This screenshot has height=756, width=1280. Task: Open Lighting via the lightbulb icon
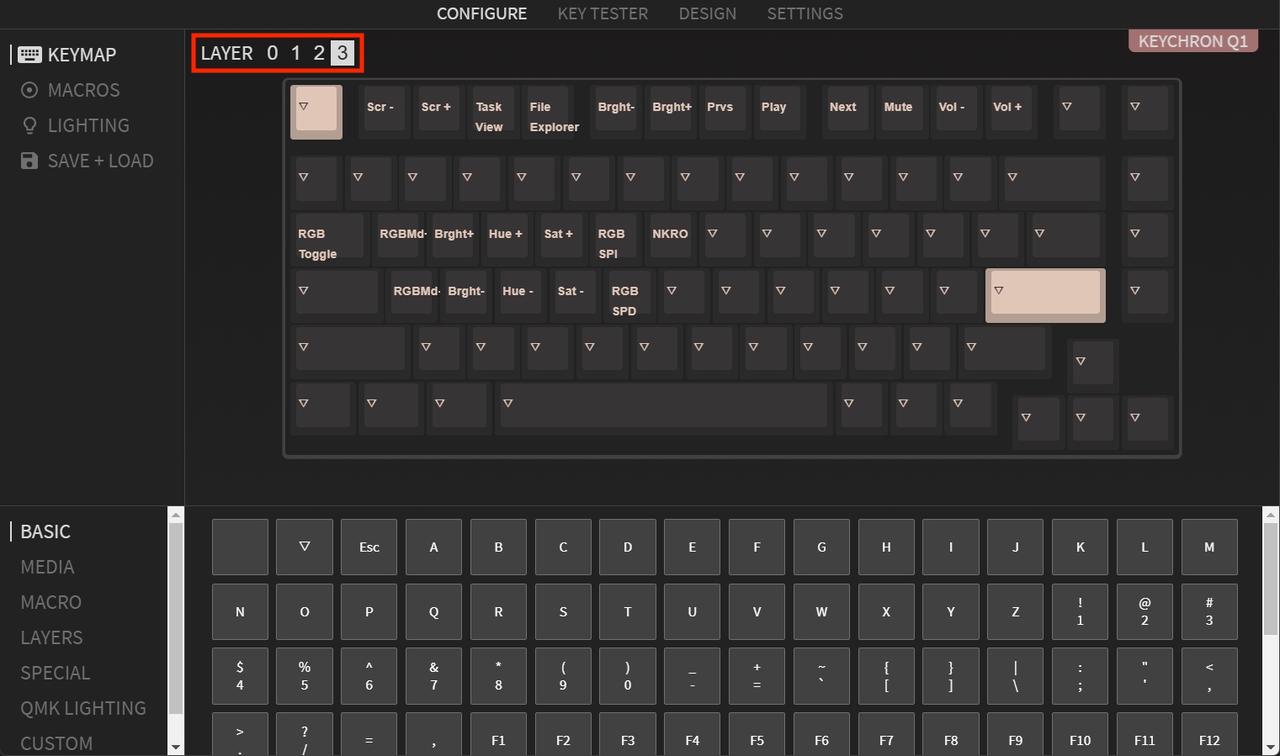click(x=30, y=125)
